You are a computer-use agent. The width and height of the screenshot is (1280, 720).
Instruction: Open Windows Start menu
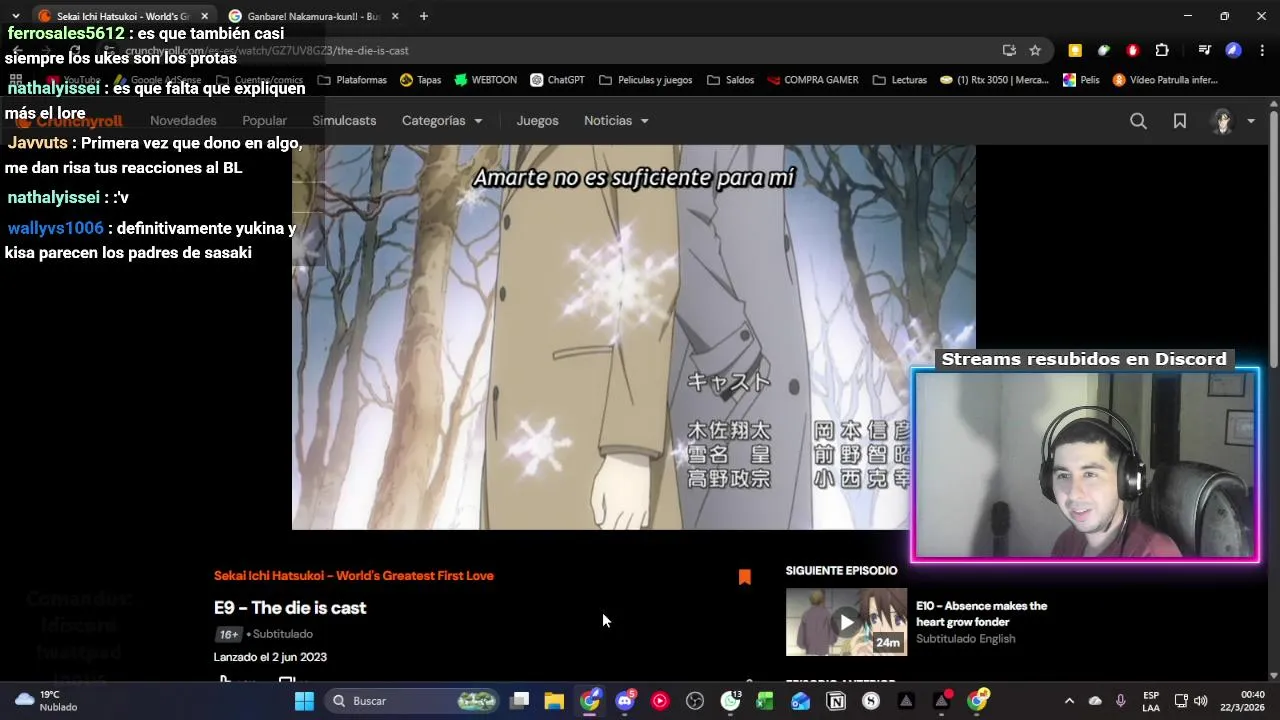coord(304,701)
